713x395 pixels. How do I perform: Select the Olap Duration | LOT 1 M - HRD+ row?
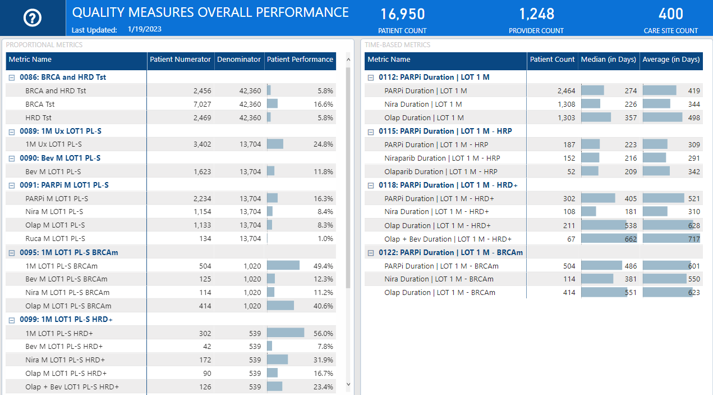coord(534,225)
